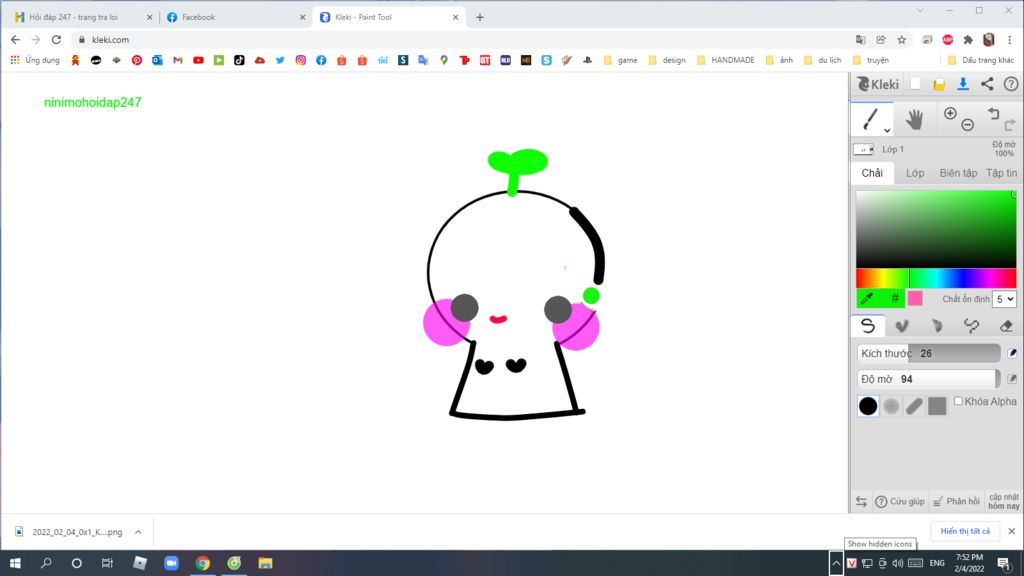Viewport: 1024px width, 576px height.
Task: Switch to the Lớp tab
Action: coord(915,173)
